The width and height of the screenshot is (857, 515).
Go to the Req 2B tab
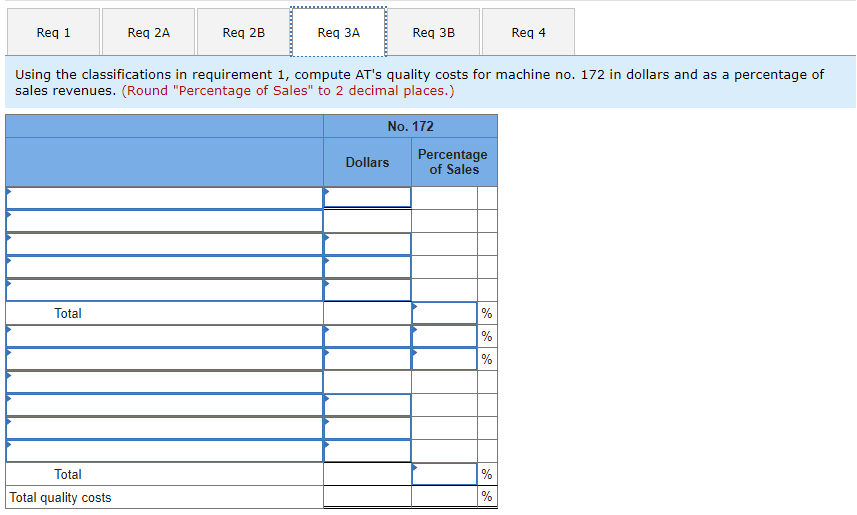coord(244,32)
